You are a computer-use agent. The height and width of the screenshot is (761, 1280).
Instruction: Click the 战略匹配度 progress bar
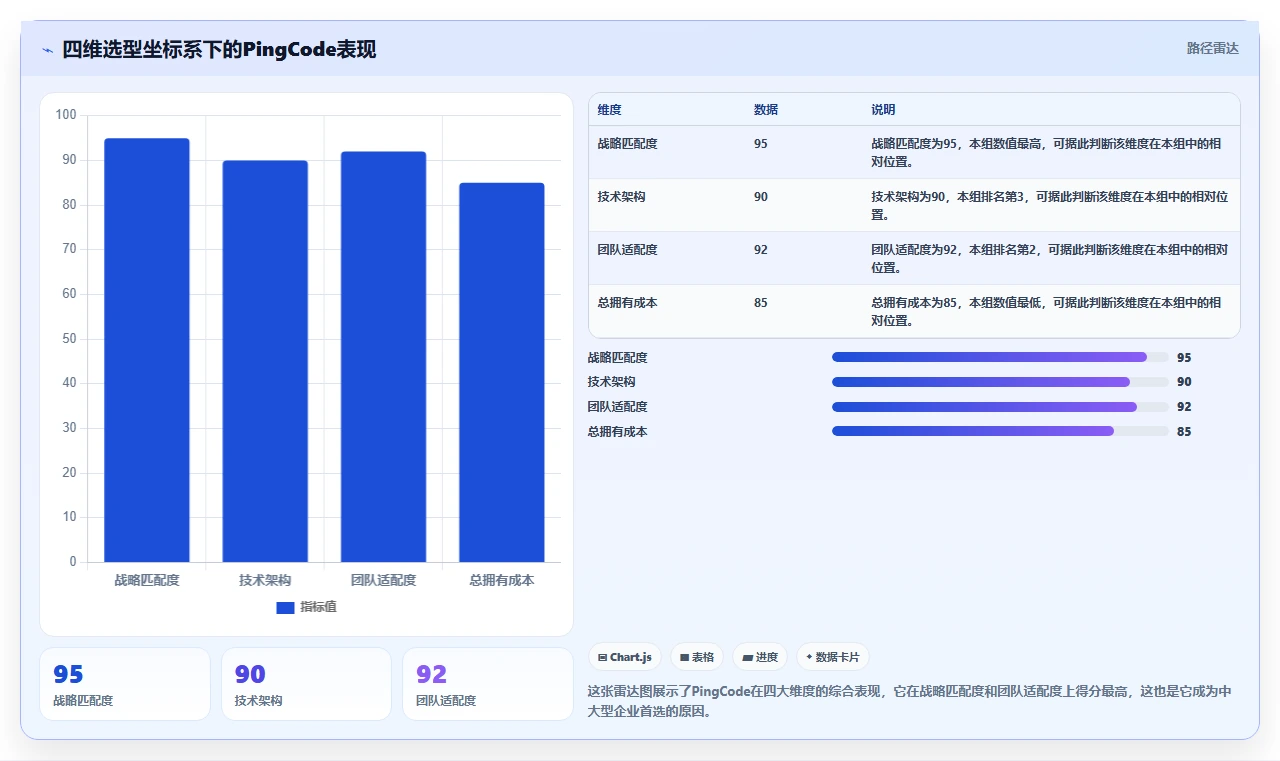click(x=1000, y=357)
